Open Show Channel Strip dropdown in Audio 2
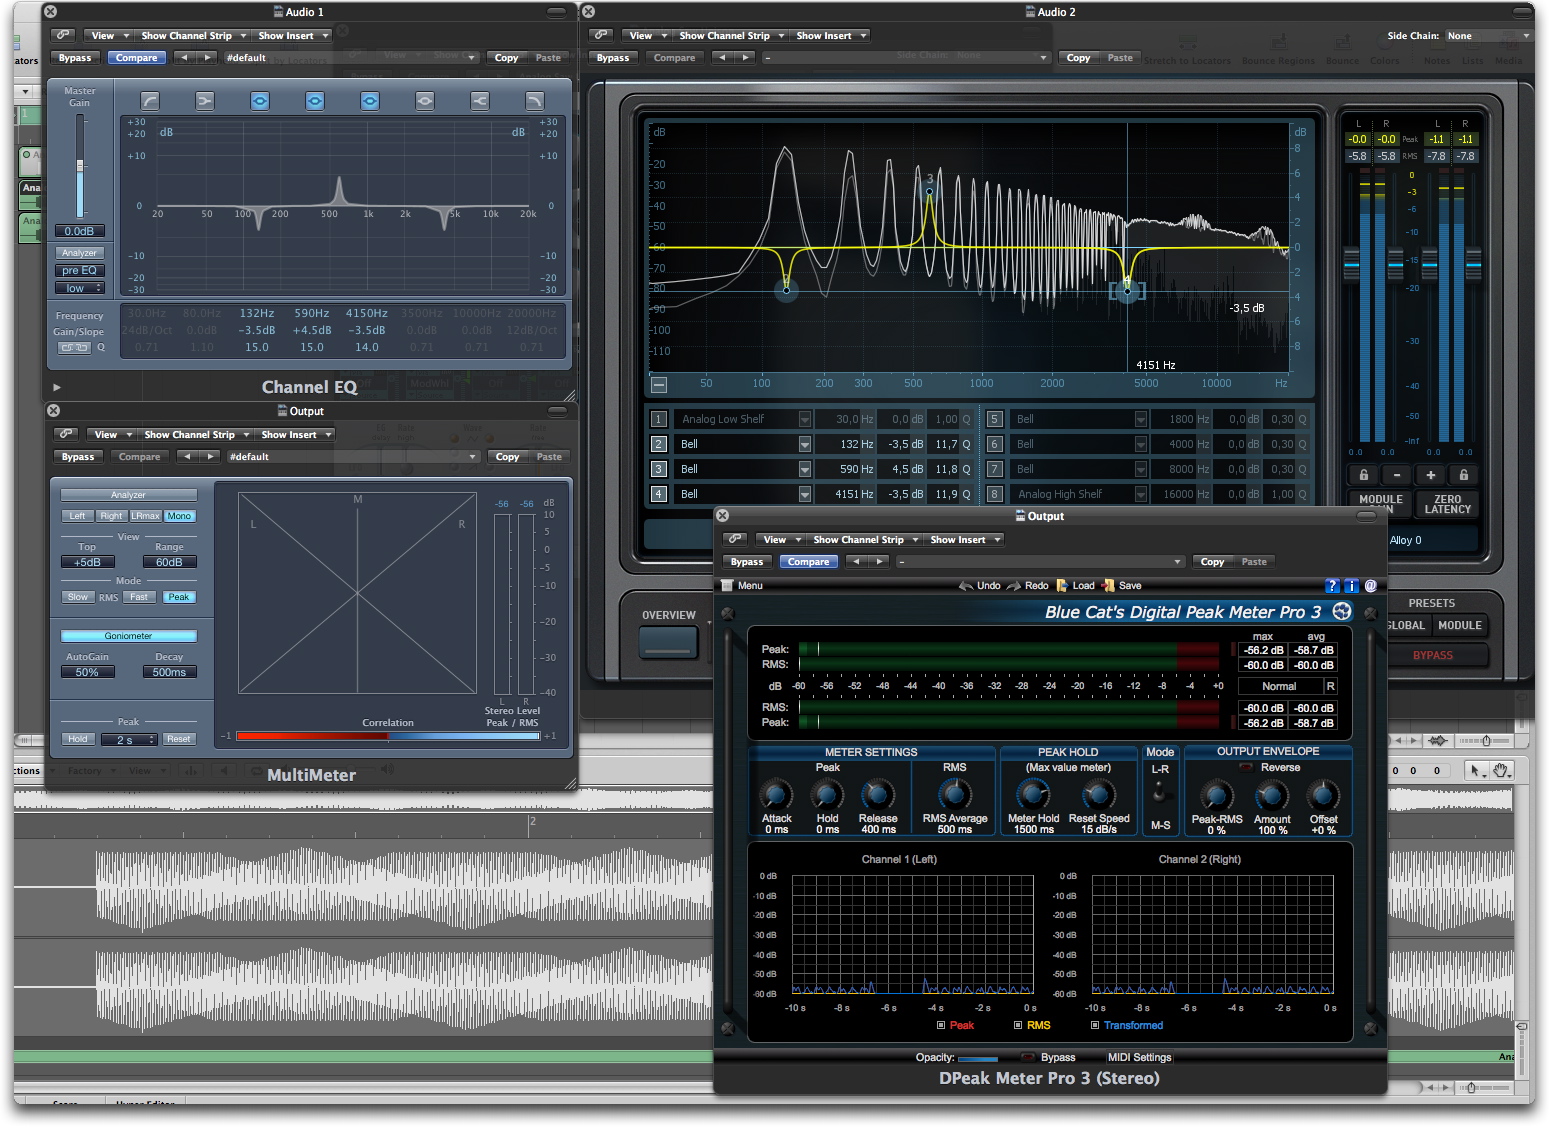 (x=731, y=35)
